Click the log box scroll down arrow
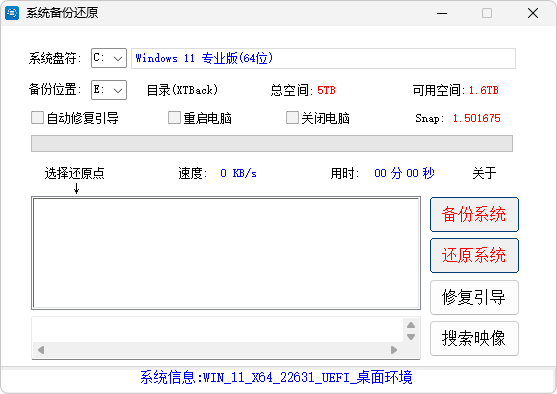557x394 pixels. tap(411, 337)
